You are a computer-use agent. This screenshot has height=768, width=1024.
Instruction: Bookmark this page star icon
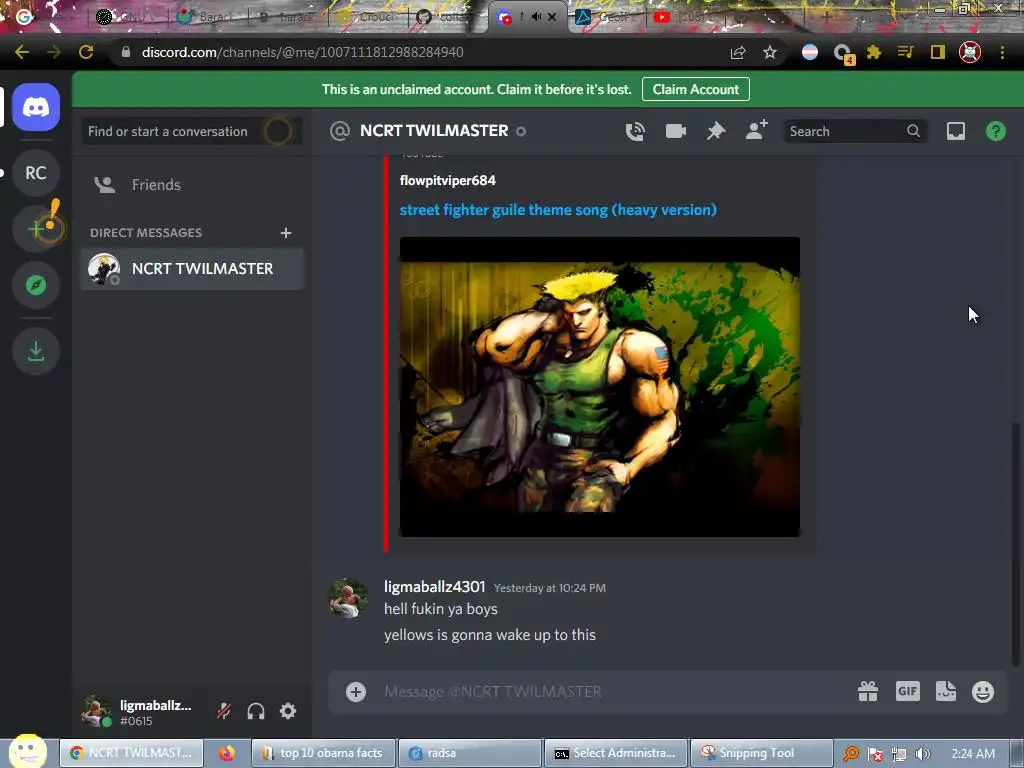tap(770, 52)
